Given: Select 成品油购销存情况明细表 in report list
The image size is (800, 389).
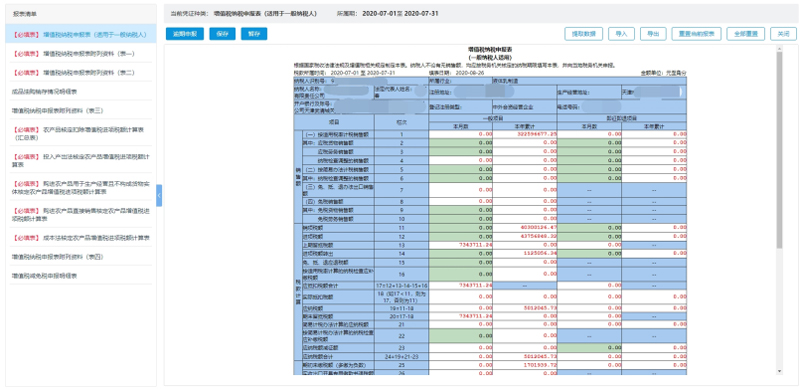Looking at the screenshot, I should (x=44, y=91).
